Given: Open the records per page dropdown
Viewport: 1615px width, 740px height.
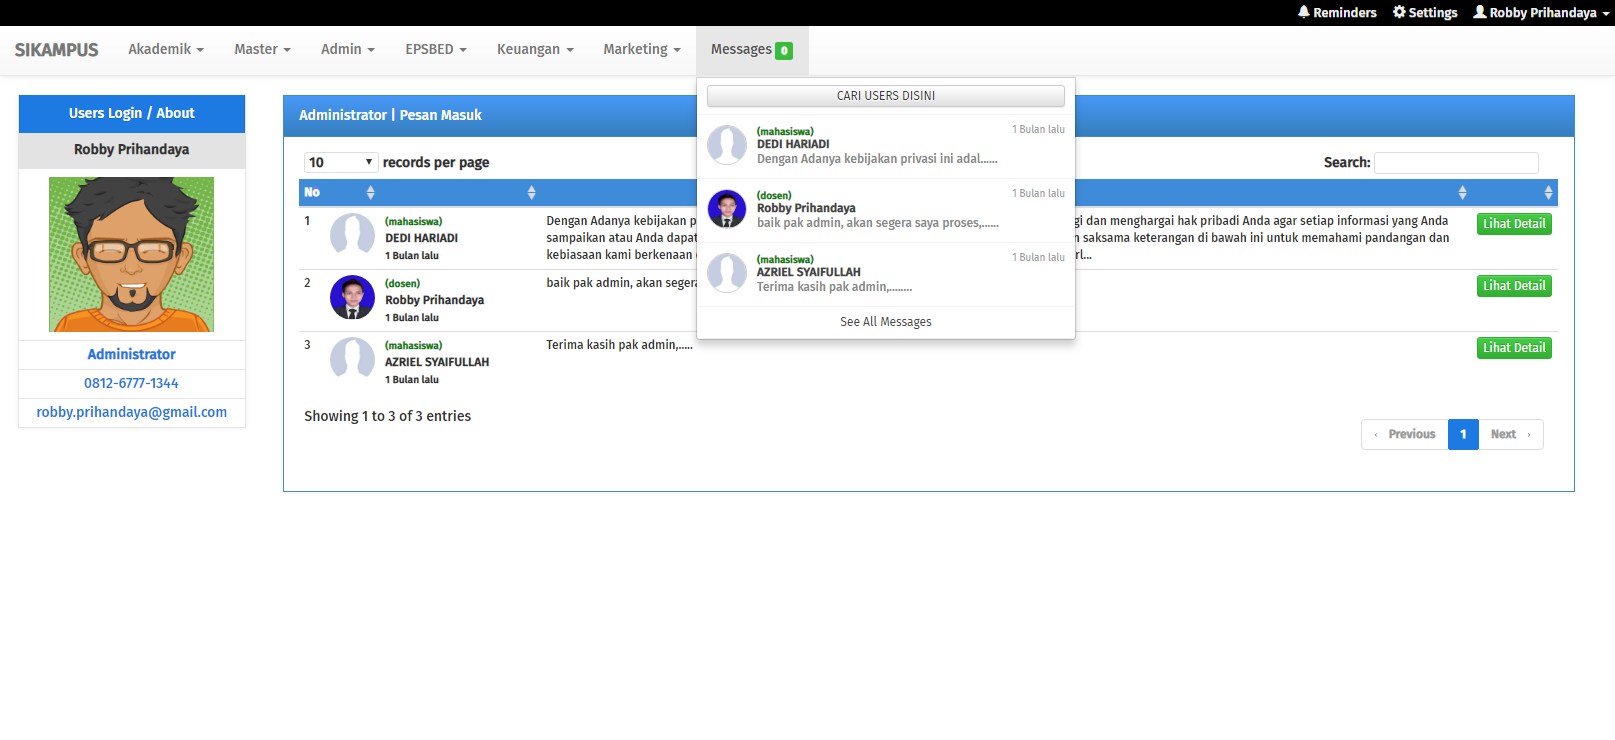Looking at the screenshot, I should click(x=340, y=162).
